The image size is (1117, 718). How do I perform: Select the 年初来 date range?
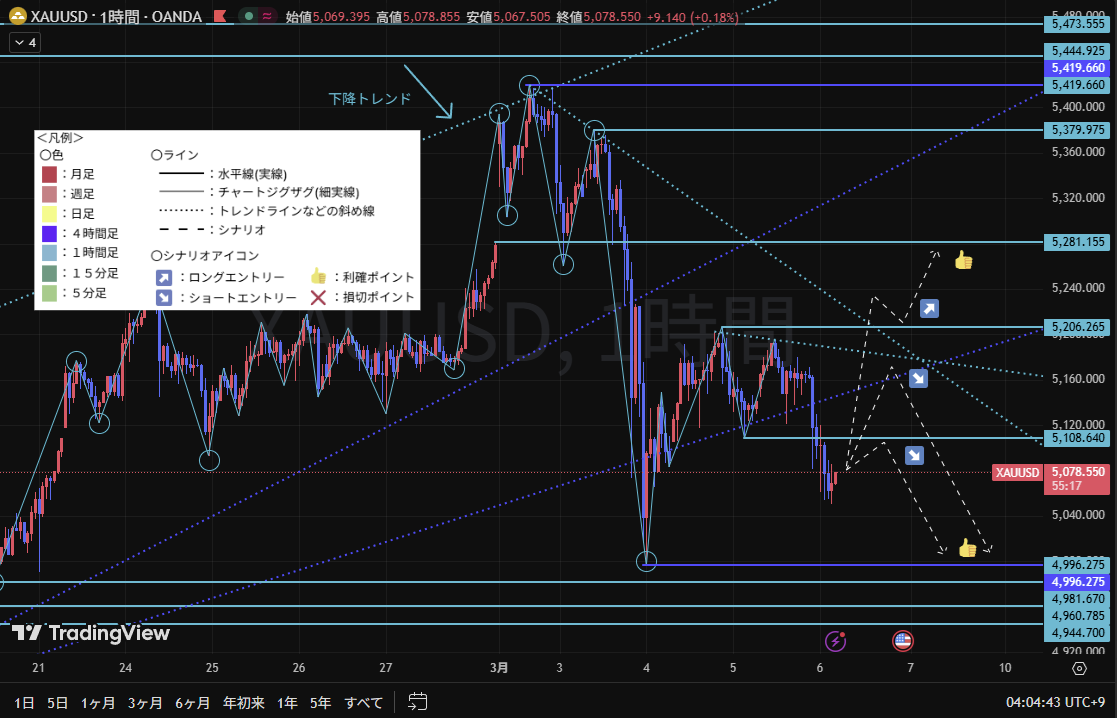coord(243,702)
